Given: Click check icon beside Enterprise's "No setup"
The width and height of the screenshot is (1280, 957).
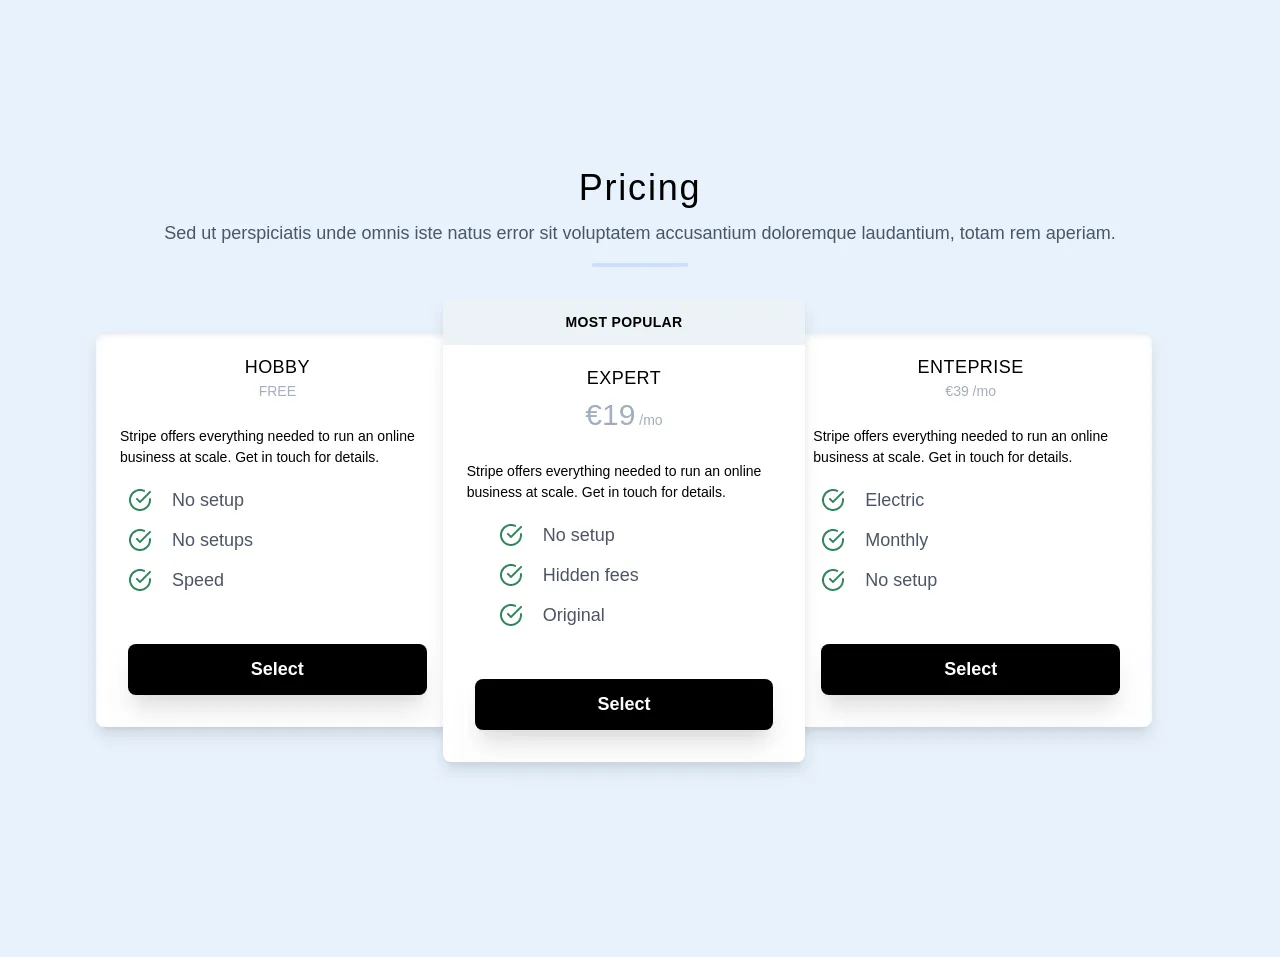Looking at the screenshot, I should tap(833, 580).
